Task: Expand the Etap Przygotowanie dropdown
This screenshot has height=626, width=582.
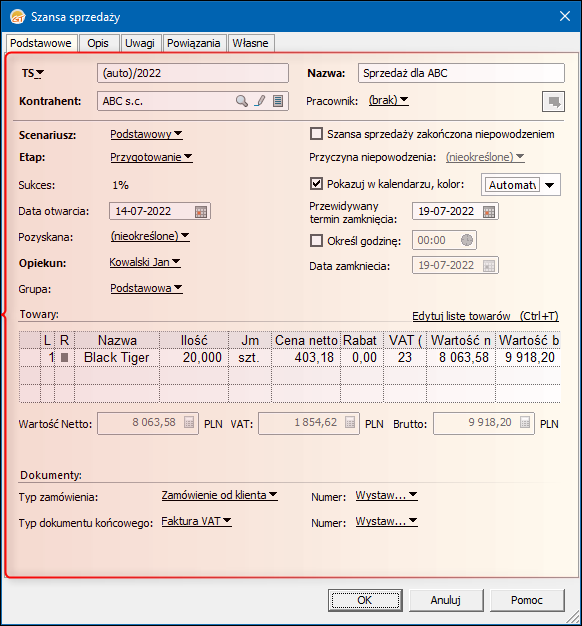Action: [x=152, y=157]
